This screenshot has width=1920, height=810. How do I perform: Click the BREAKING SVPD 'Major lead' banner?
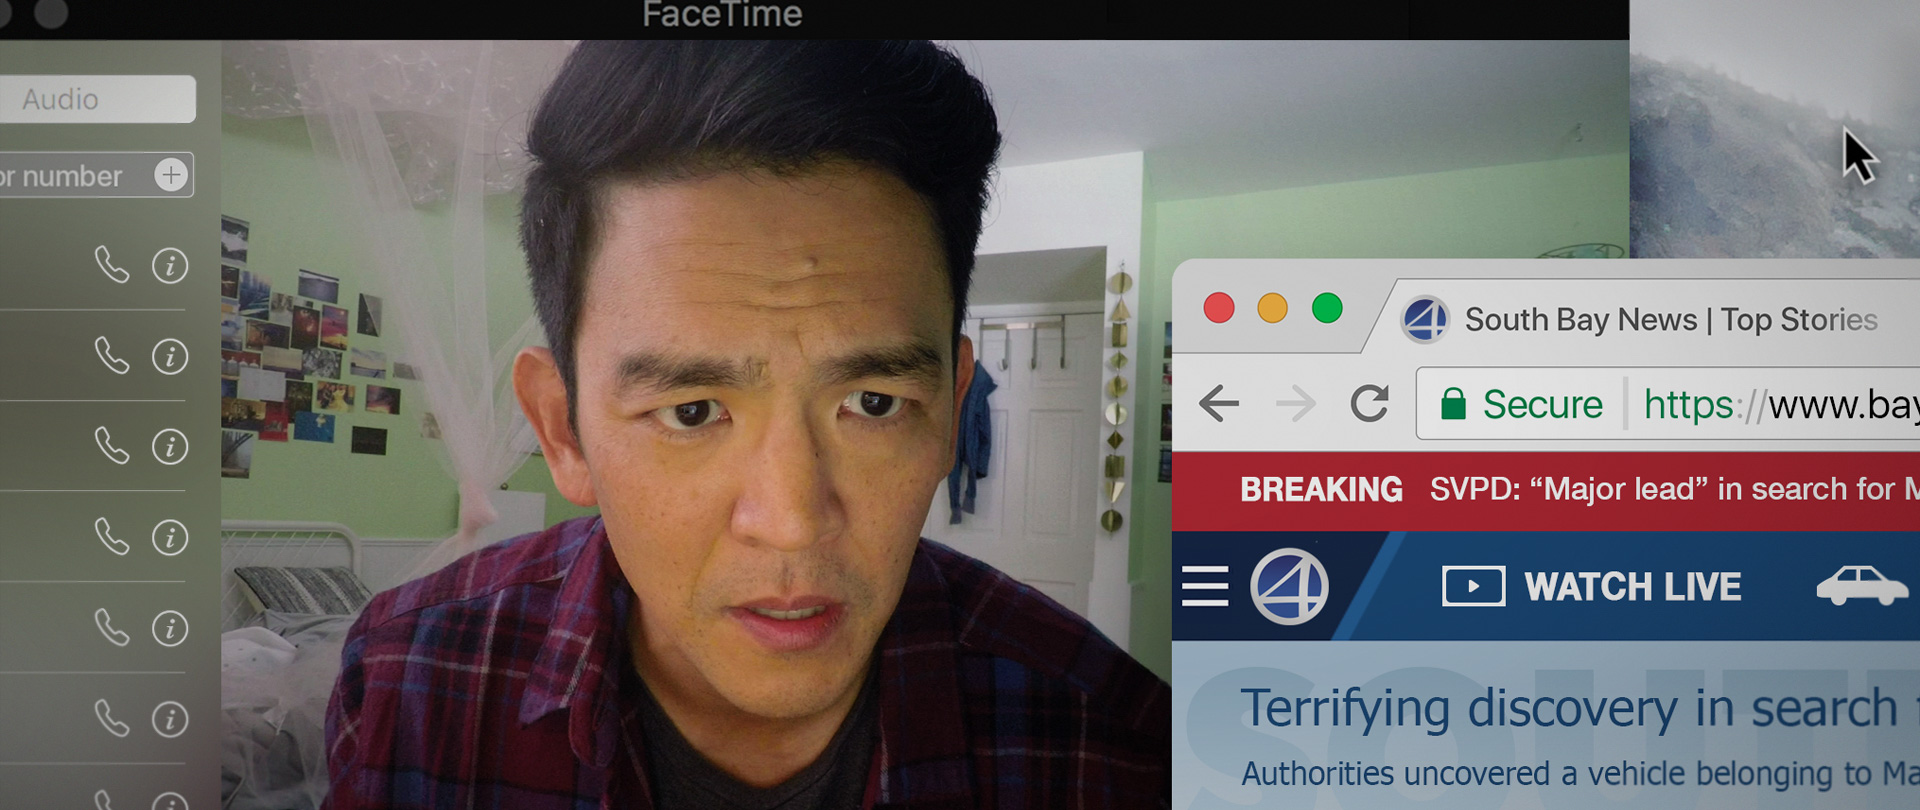(1546, 490)
